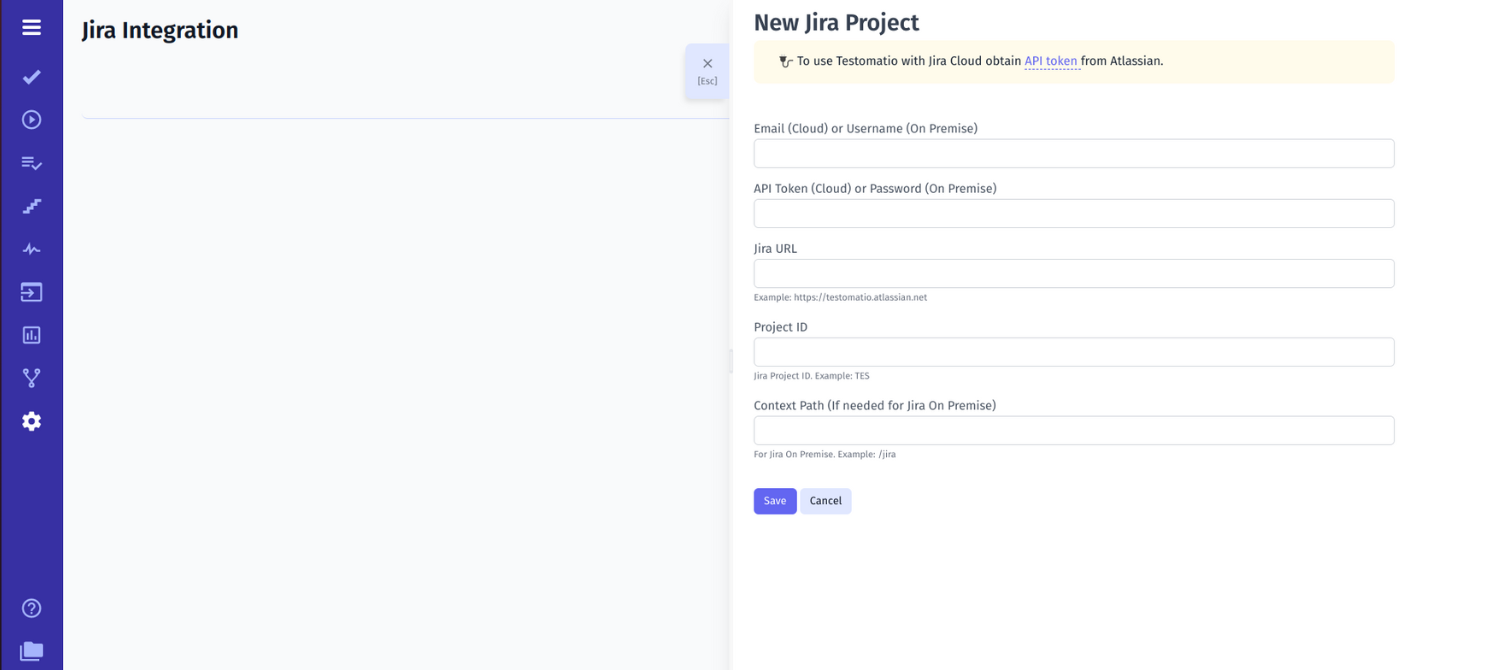Click the Jira URL input field
The width and height of the screenshot is (1488, 670).
(x=1073, y=273)
